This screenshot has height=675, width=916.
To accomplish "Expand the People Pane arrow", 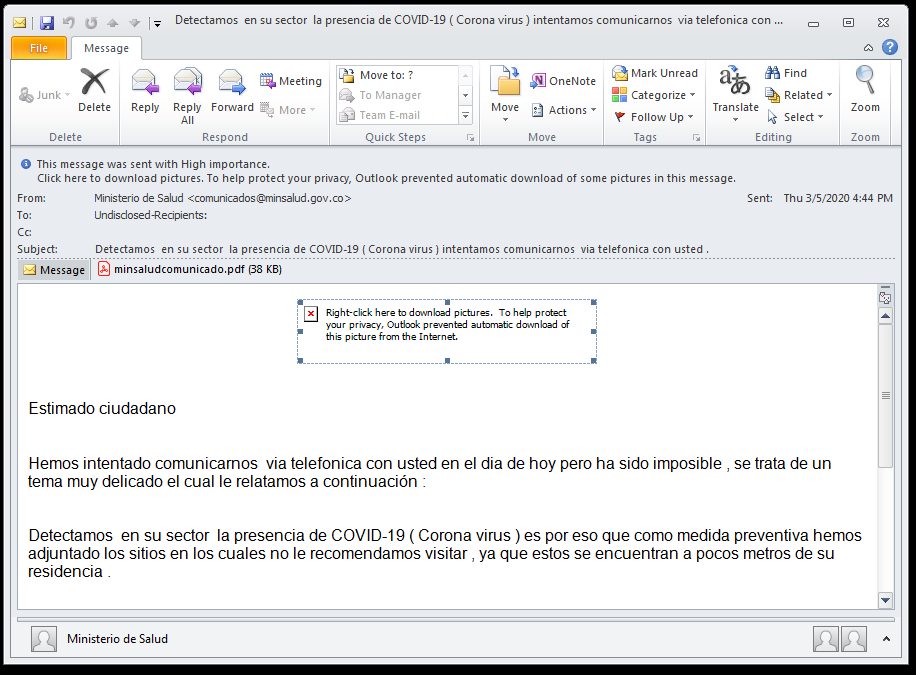I will pyautogui.click(x=886, y=639).
